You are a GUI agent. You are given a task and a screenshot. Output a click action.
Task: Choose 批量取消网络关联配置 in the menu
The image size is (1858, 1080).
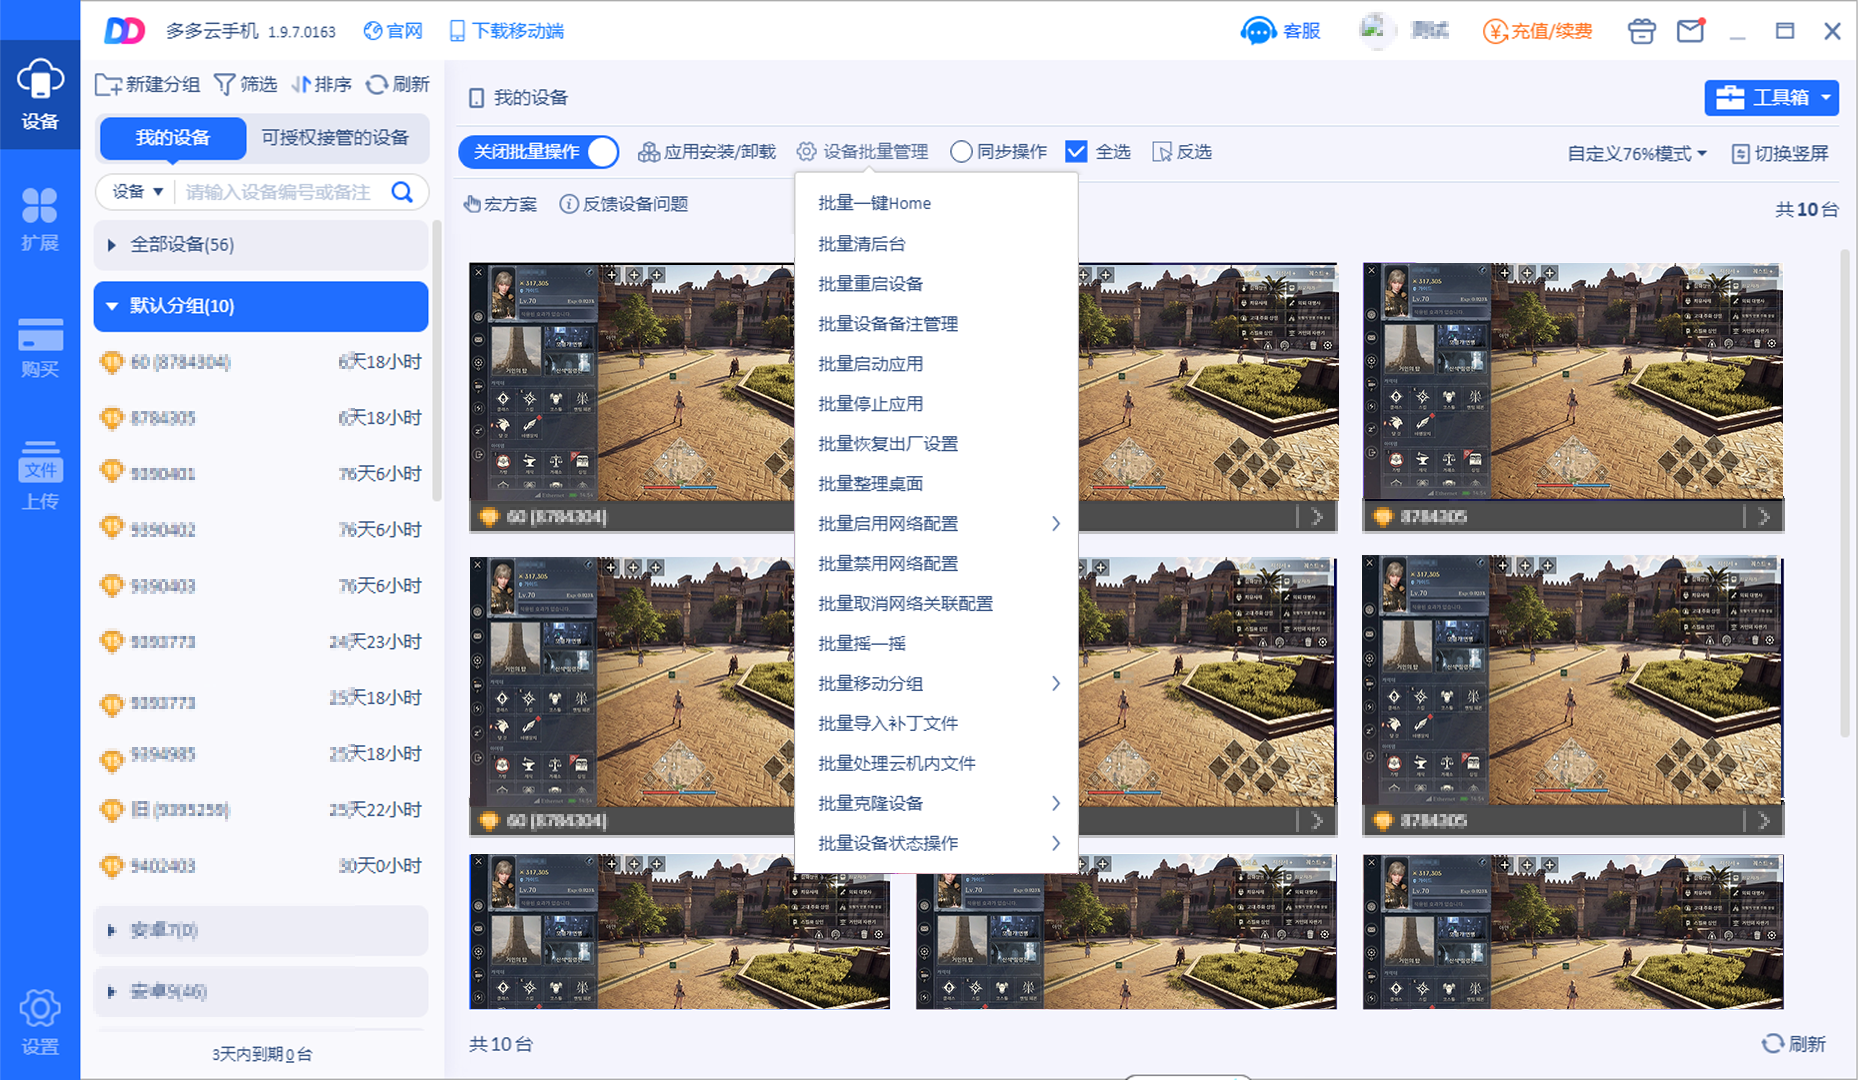pos(936,604)
